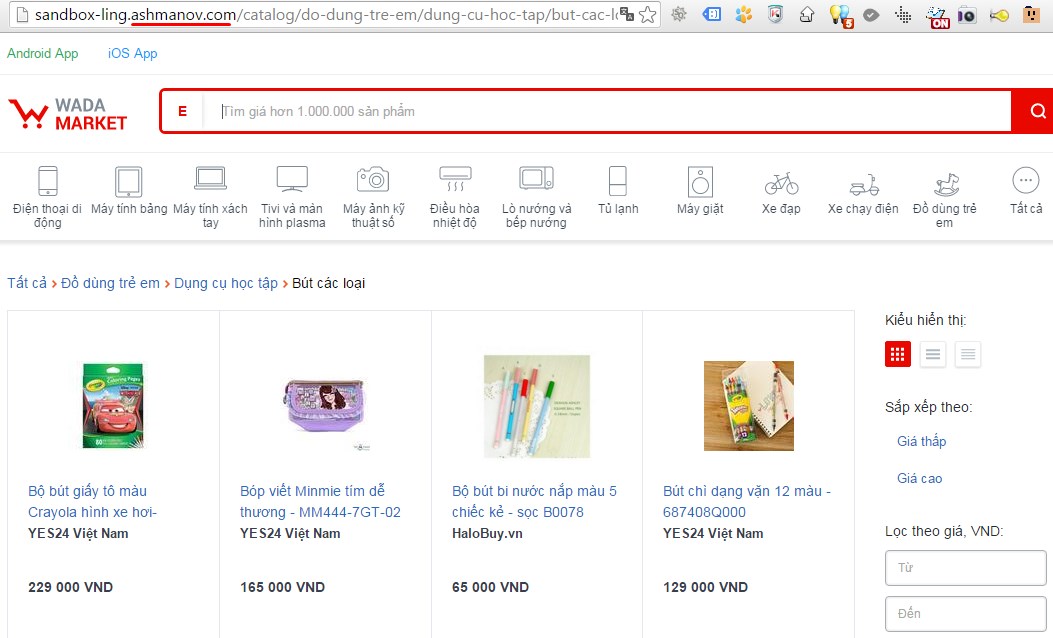
Task: Go to Dụng cụ học tập breadcrumb
Action: pos(226,283)
